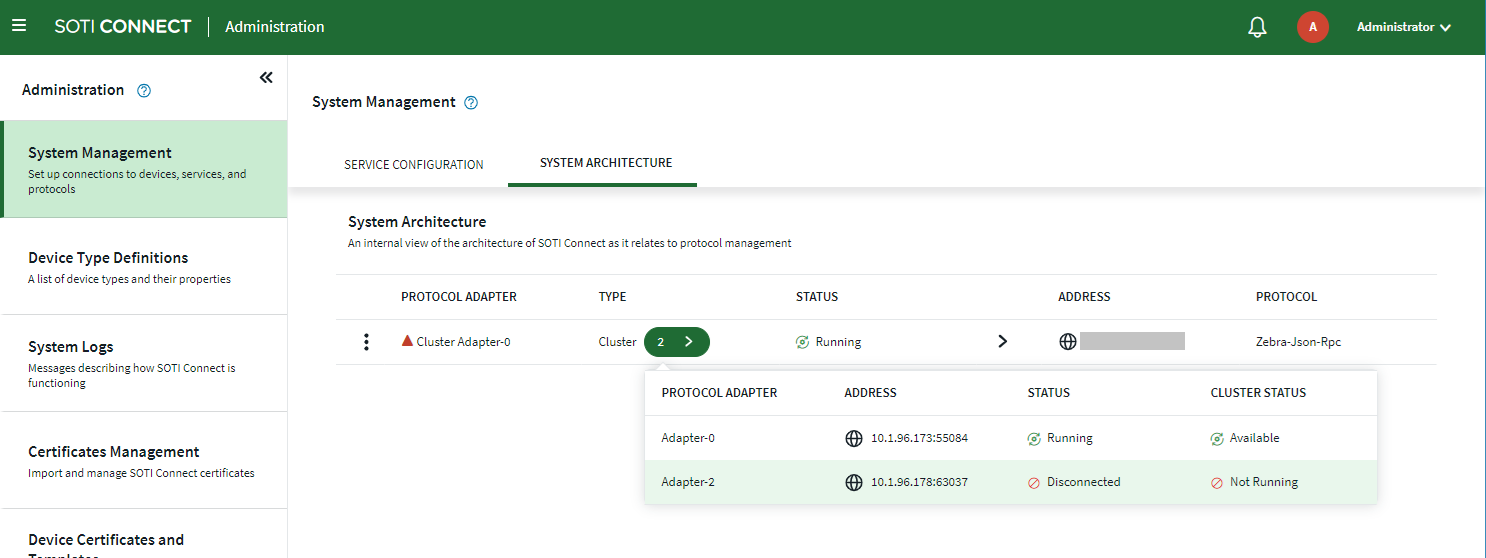Select the Adapter-2 row name

coord(688,482)
